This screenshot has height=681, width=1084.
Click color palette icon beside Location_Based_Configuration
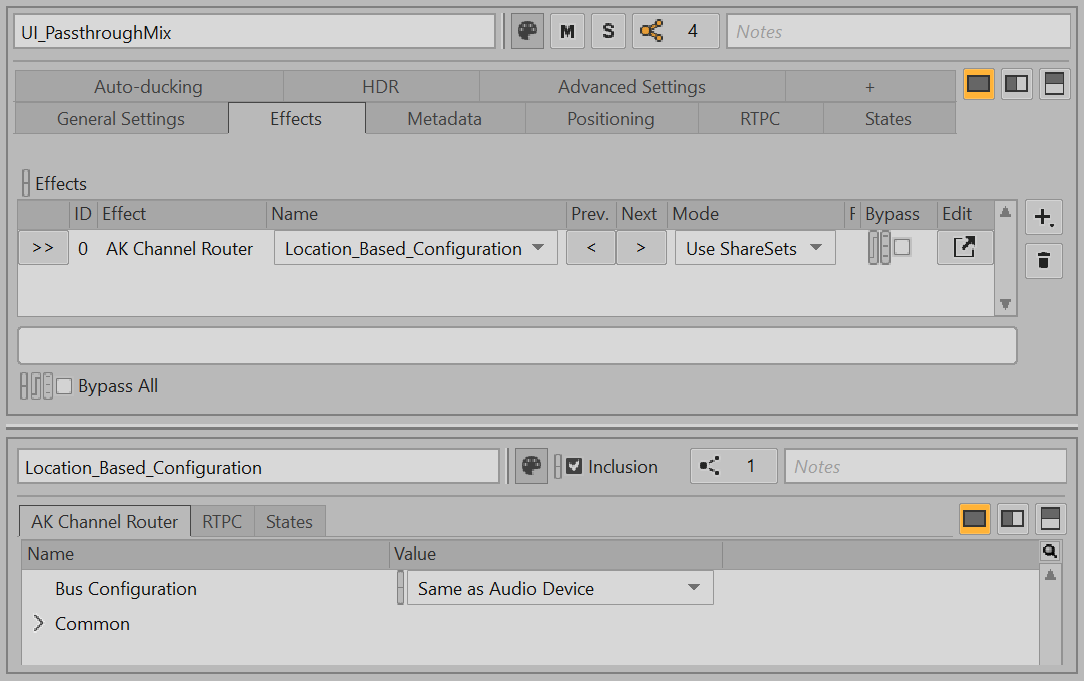click(x=531, y=467)
